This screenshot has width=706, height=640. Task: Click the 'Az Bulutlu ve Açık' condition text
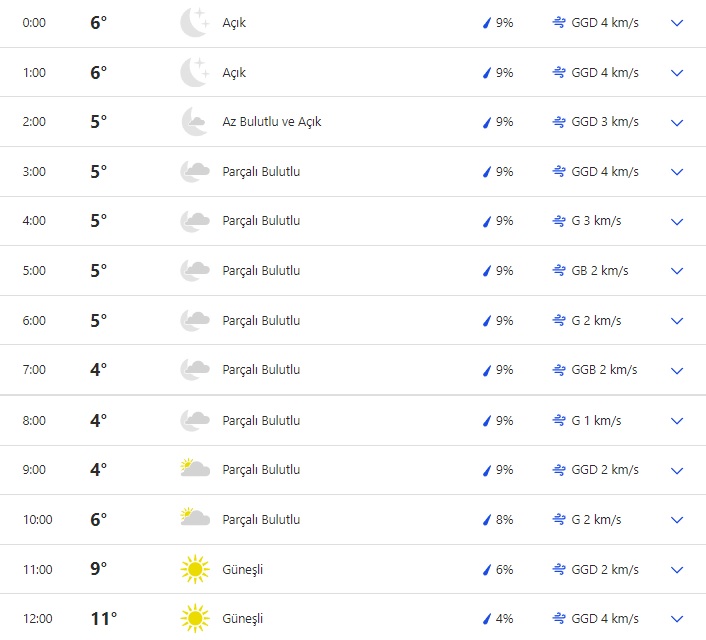point(272,122)
